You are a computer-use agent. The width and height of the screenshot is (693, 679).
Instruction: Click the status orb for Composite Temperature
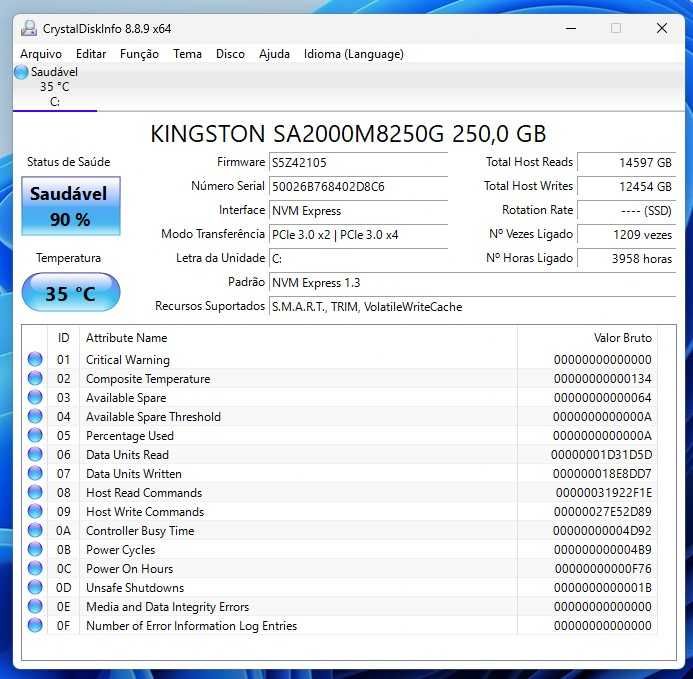pyautogui.click(x=35, y=378)
